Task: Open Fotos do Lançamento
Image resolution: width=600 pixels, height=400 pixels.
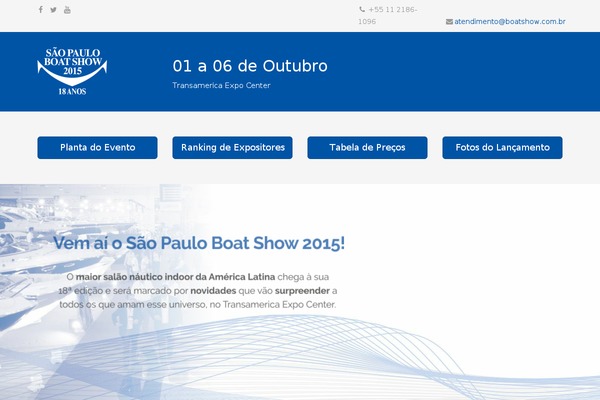Action: point(502,147)
